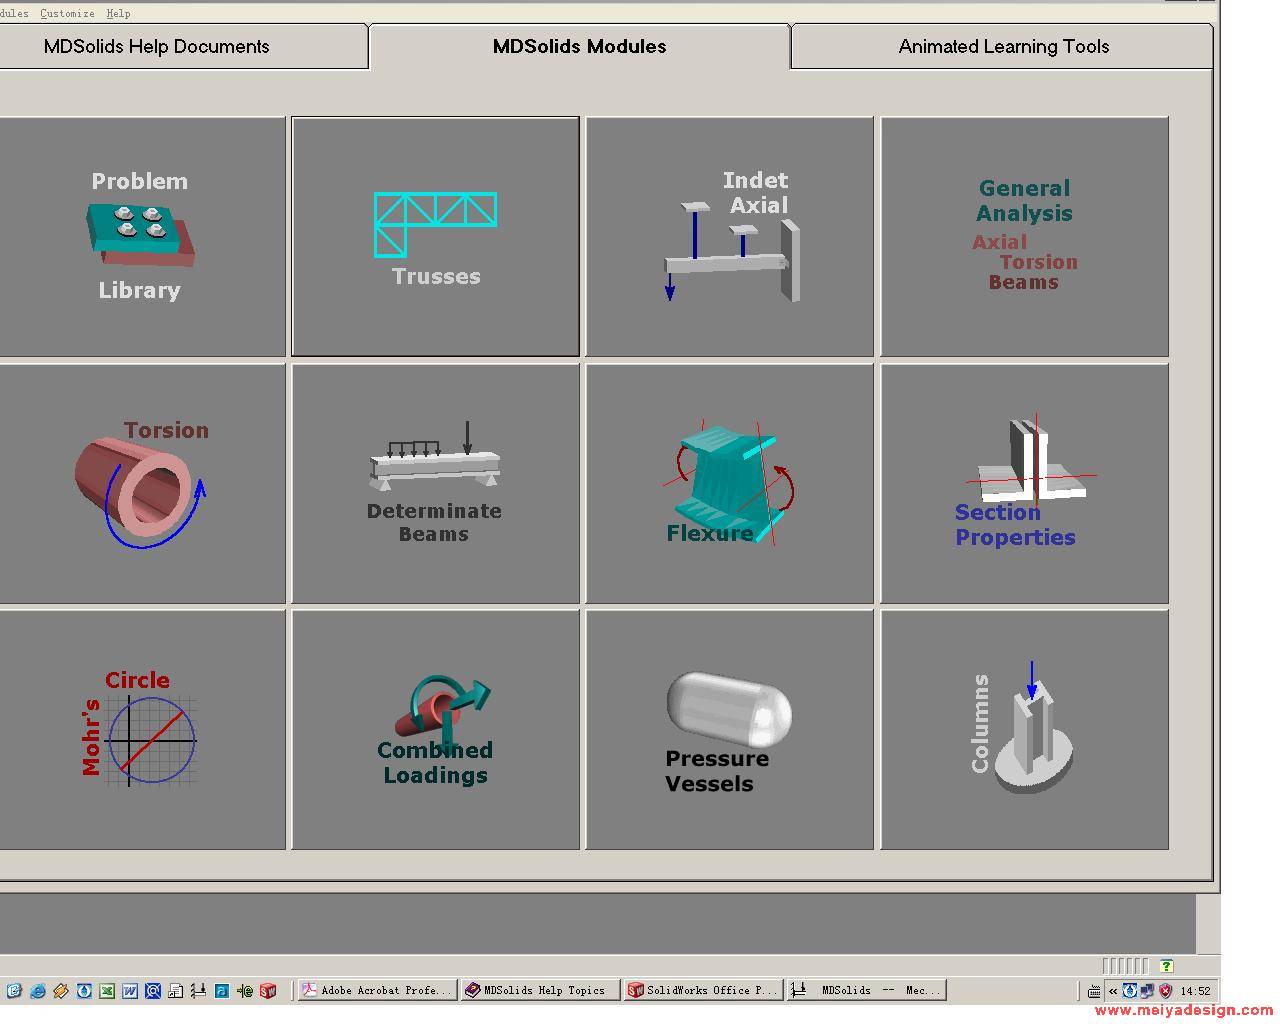The height and width of the screenshot is (1024, 1280).
Task: Switch to Adobe Acrobat taskbar window
Action: click(378, 990)
